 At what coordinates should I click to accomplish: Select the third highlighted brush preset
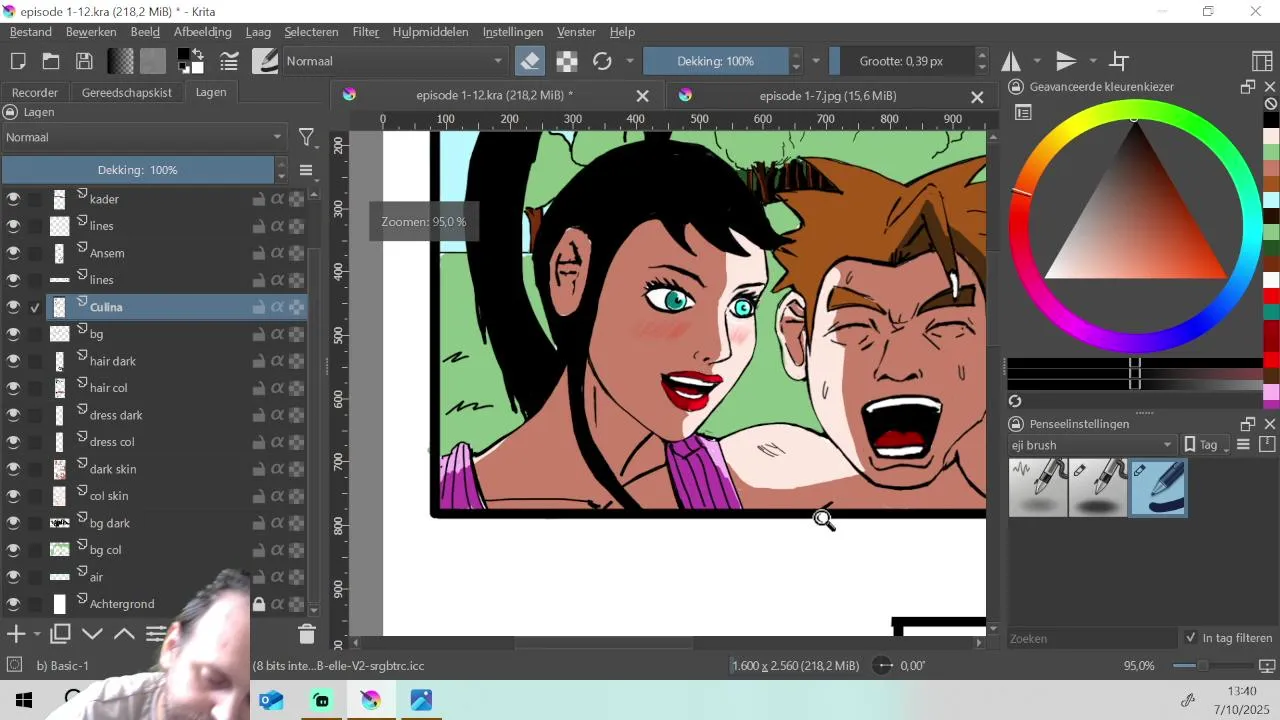tap(1158, 487)
